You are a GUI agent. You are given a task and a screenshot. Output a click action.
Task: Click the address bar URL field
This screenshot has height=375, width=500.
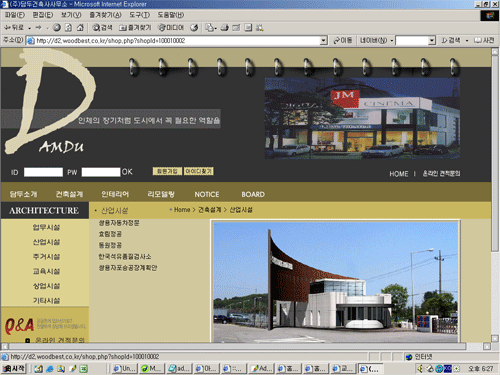tap(177, 41)
